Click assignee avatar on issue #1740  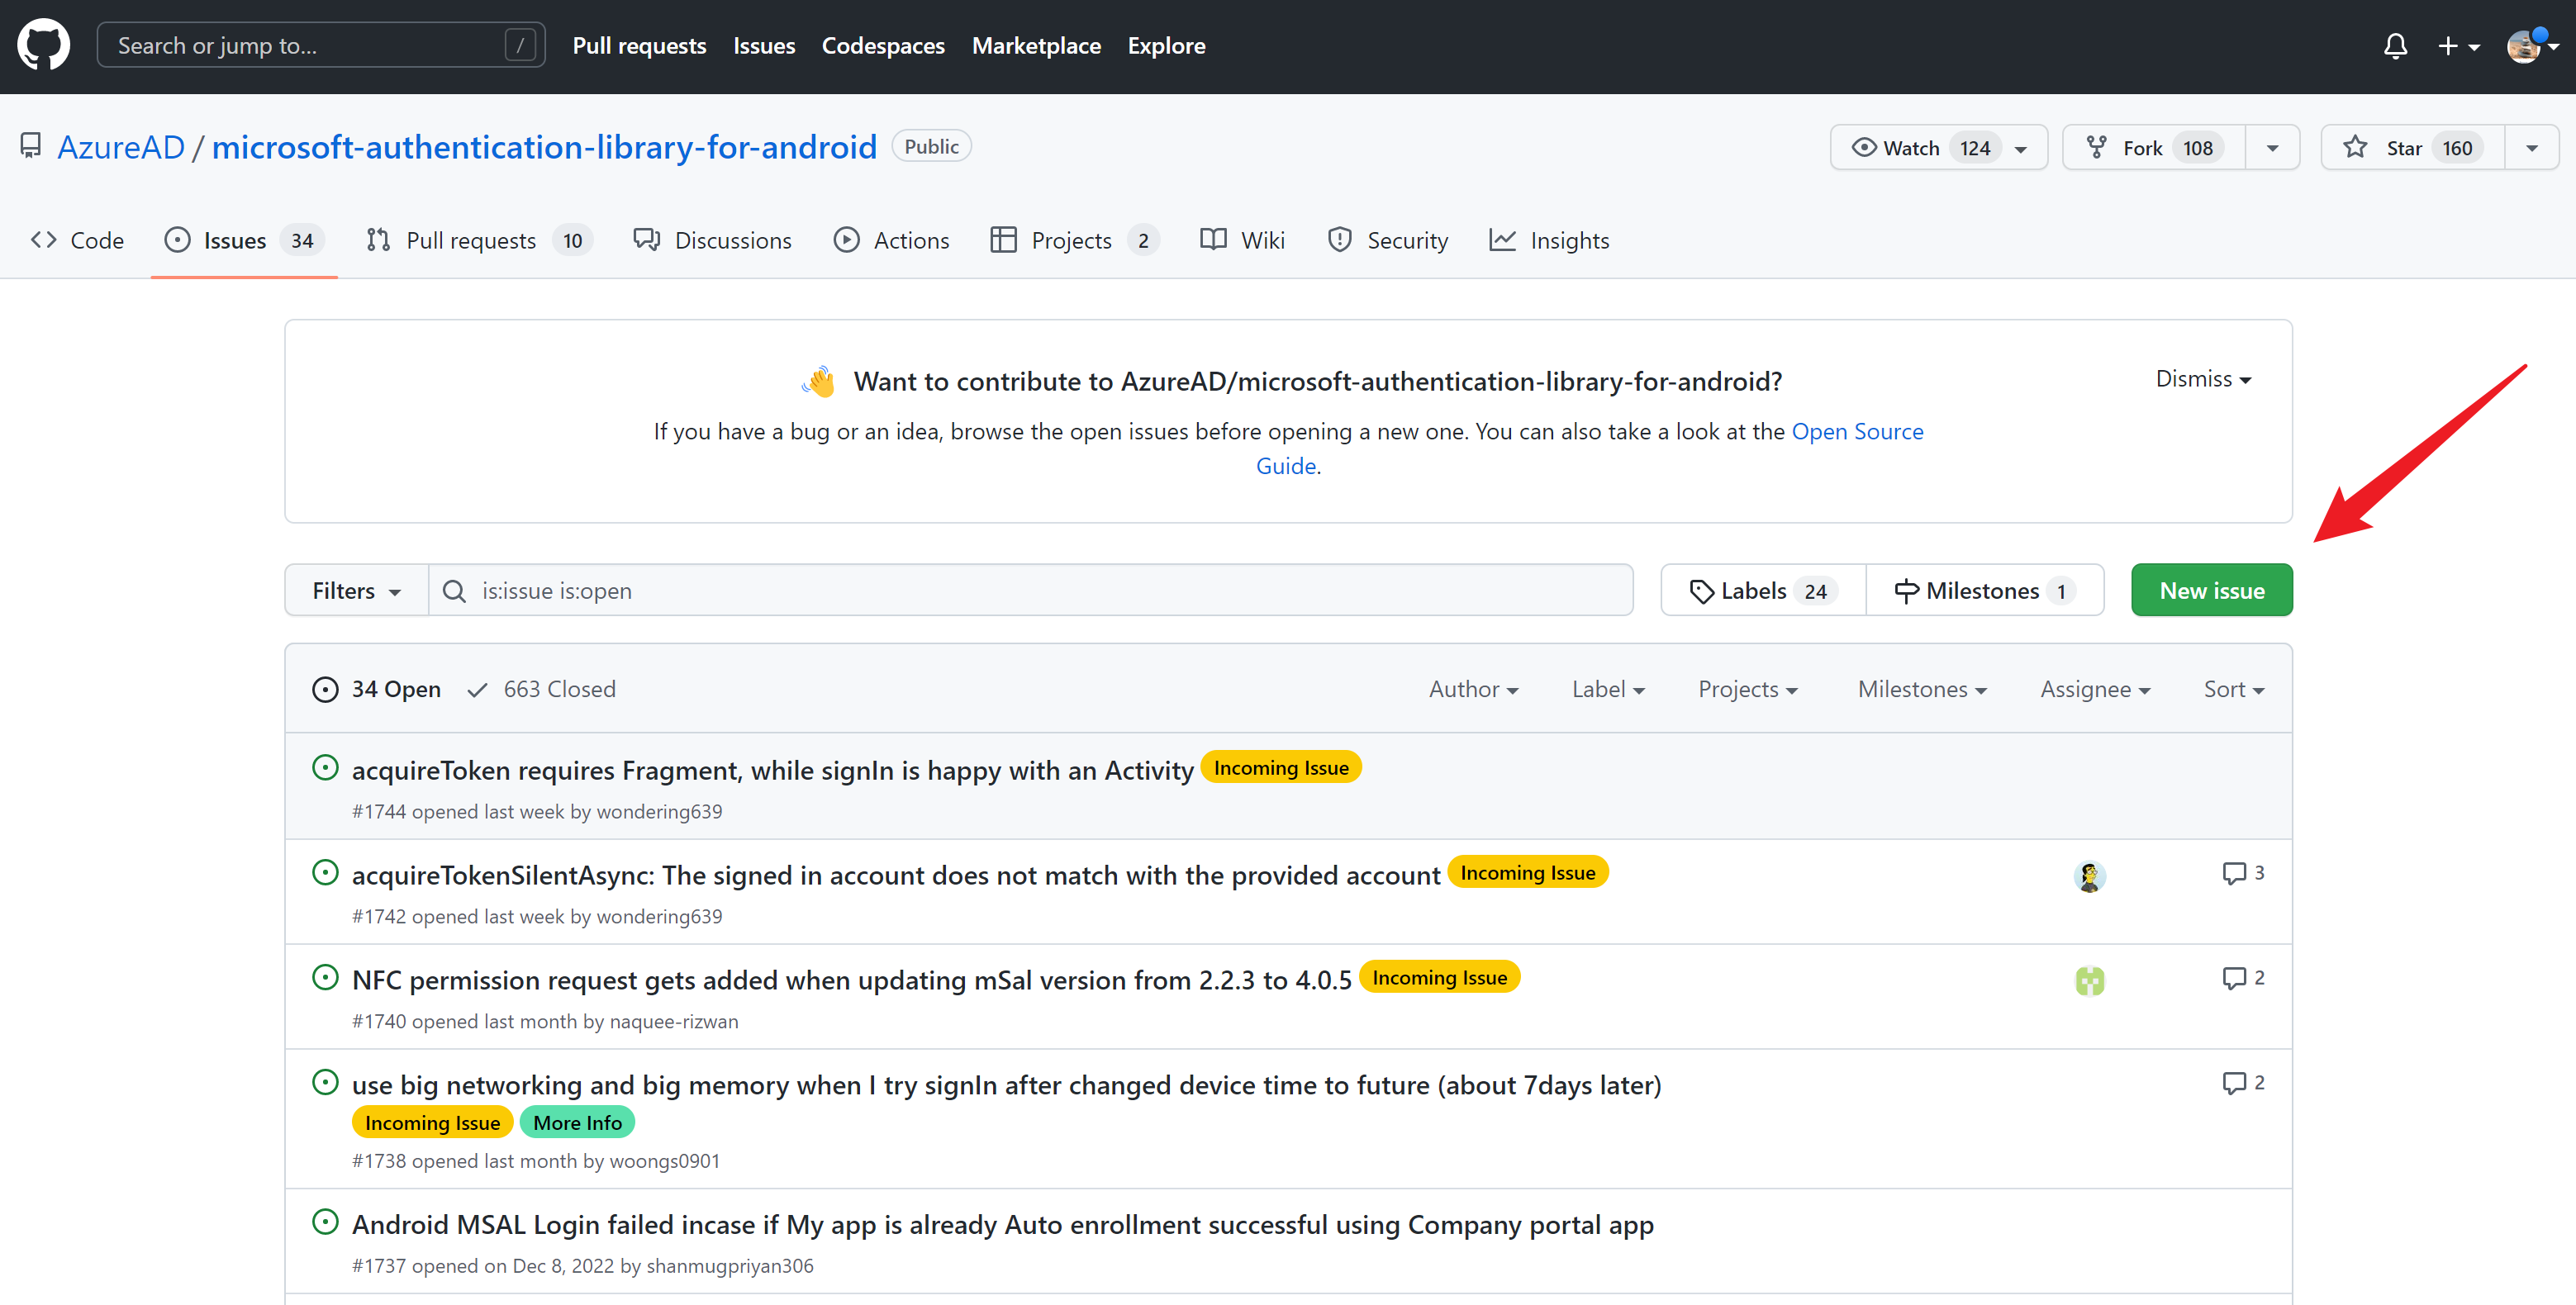(2089, 981)
